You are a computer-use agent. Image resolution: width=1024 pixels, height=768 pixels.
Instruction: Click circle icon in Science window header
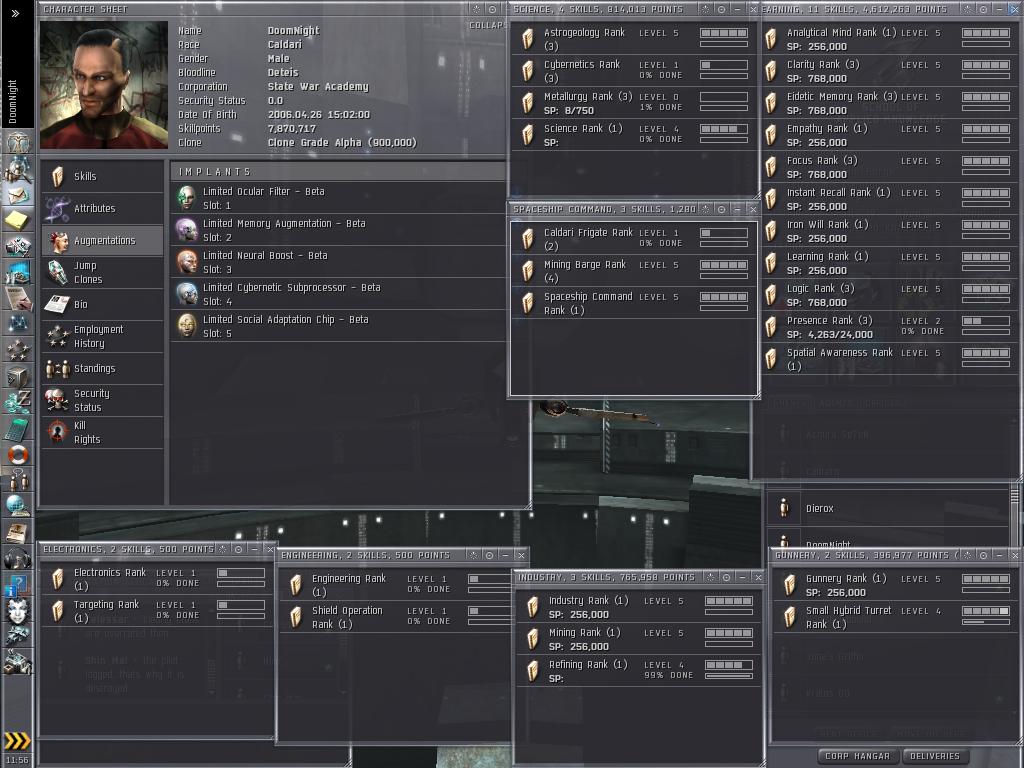coord(722,9)
